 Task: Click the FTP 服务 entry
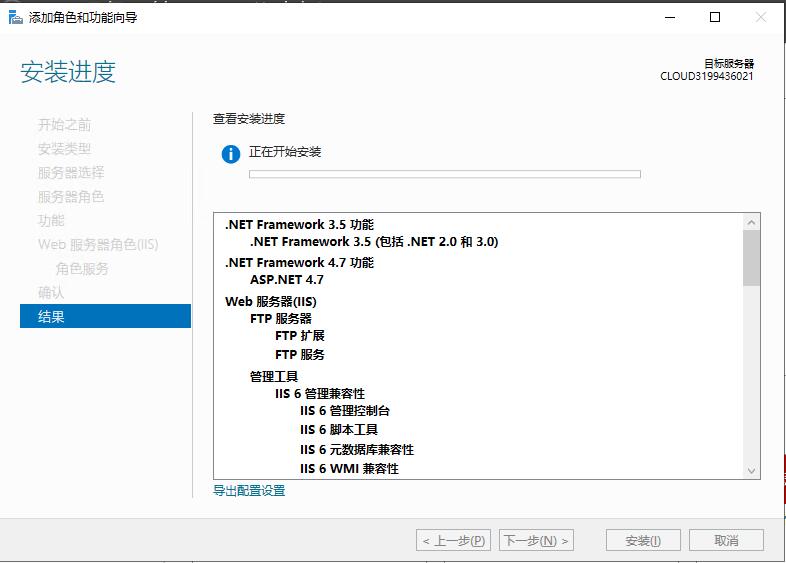pyautogui.click(x=300, y=355)
